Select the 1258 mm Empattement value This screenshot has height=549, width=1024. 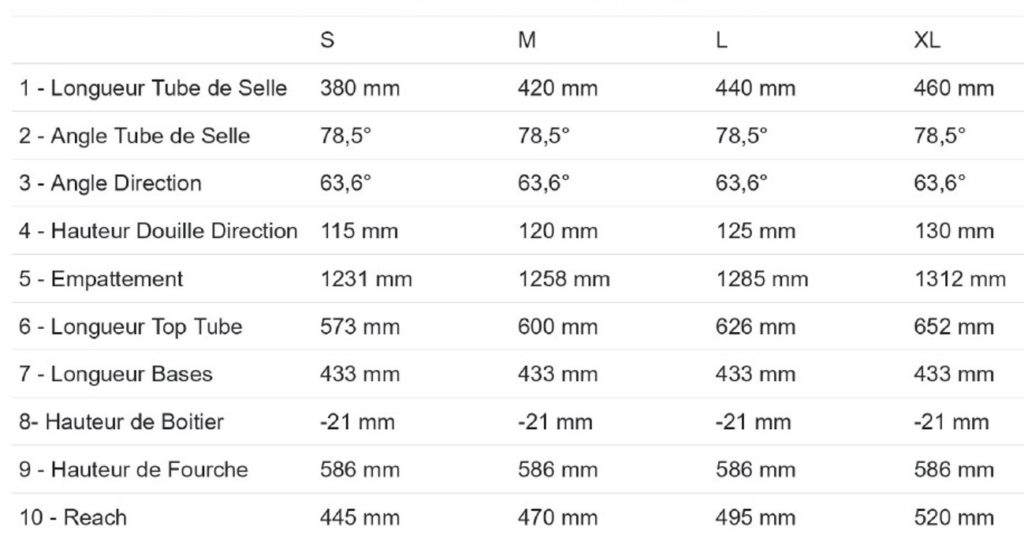[x=563, y=279]
